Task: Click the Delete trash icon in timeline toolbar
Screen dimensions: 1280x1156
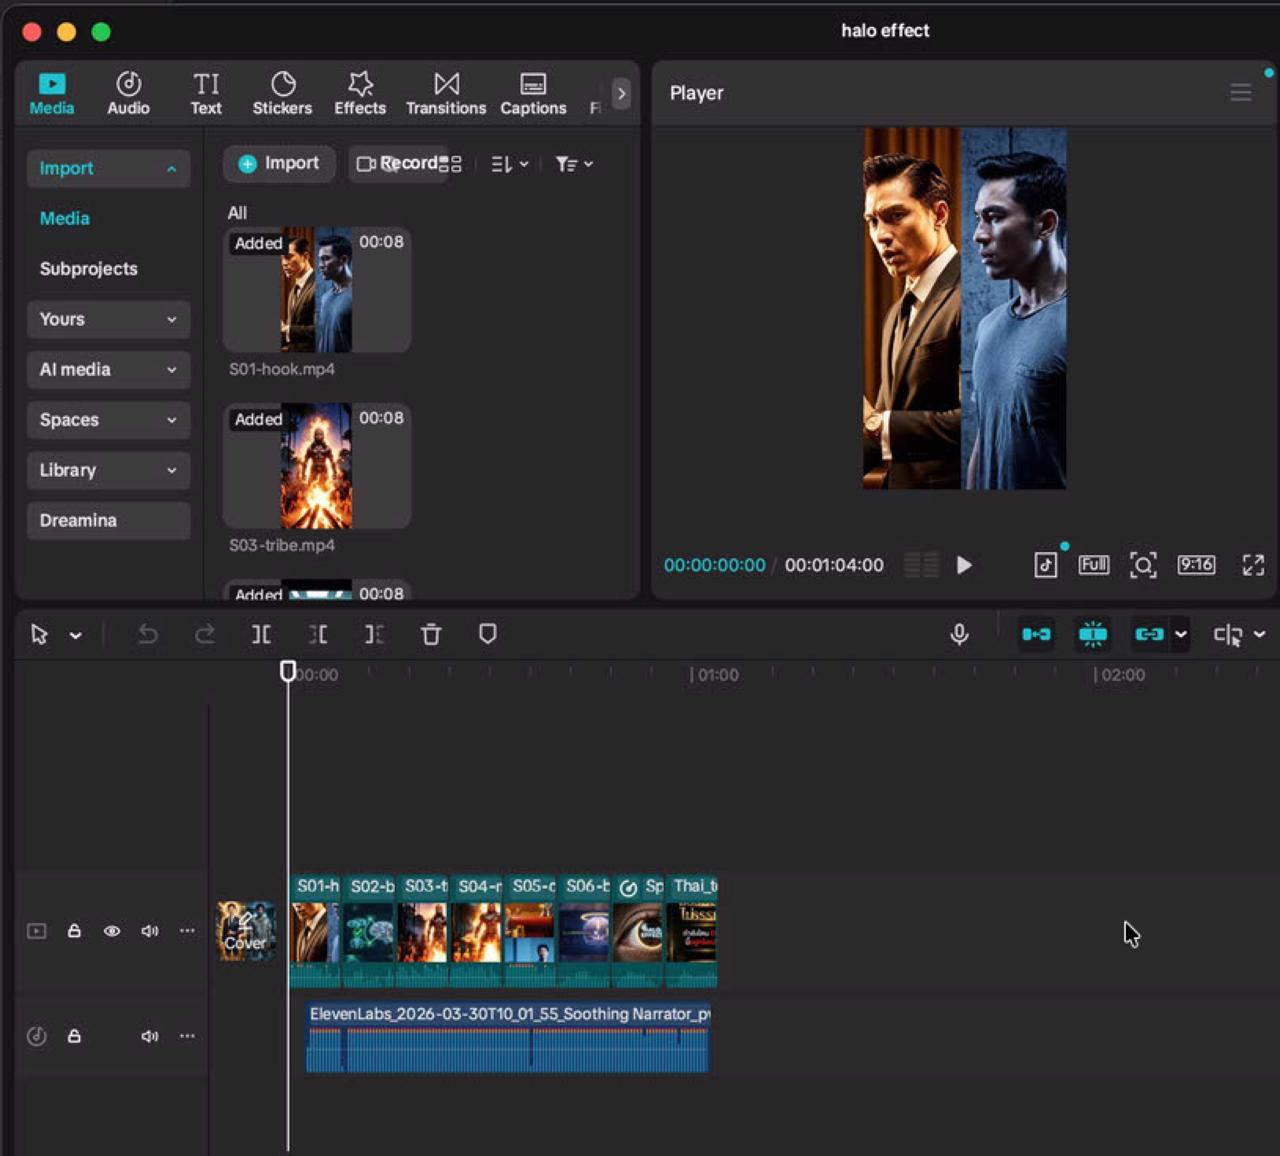Action: point(431,635)
